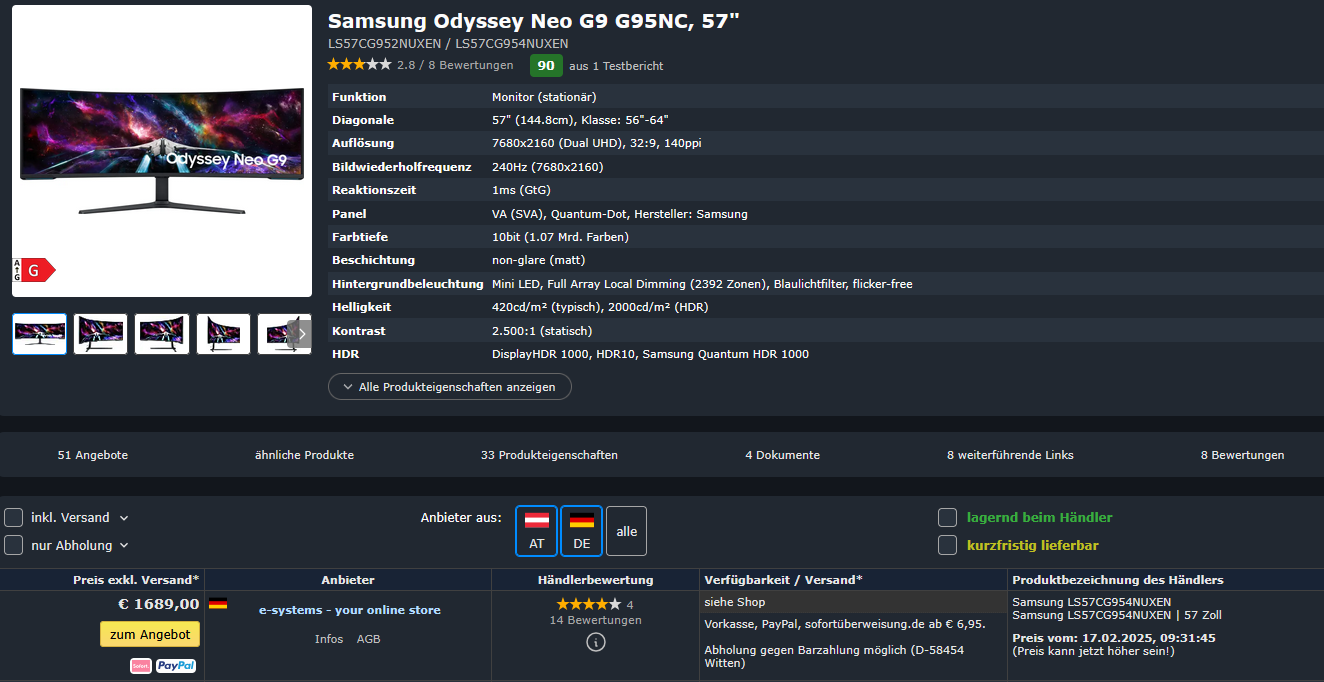Viewport: 1324px width, 682px height.
Task: Click '14 Bewertungen' dealer reviews link
Action: 595,620
